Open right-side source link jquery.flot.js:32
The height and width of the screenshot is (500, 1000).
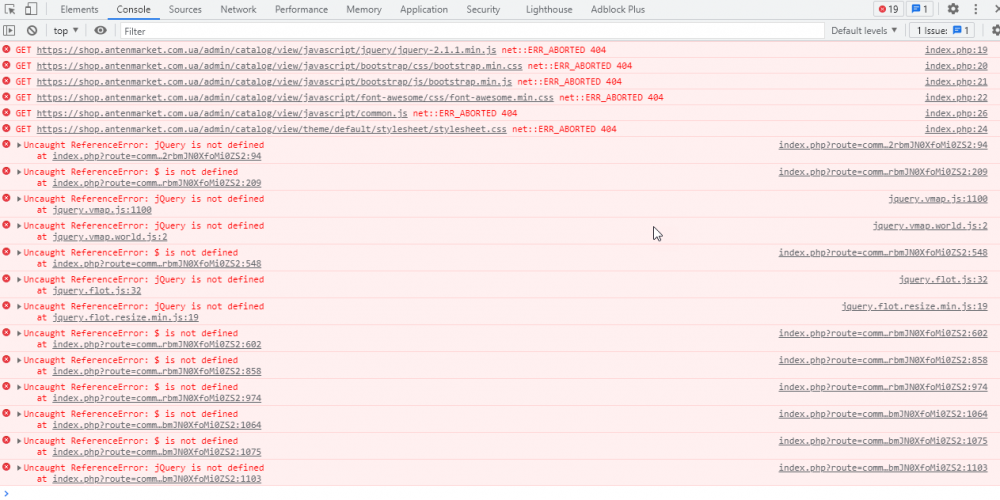click(943, 279)
